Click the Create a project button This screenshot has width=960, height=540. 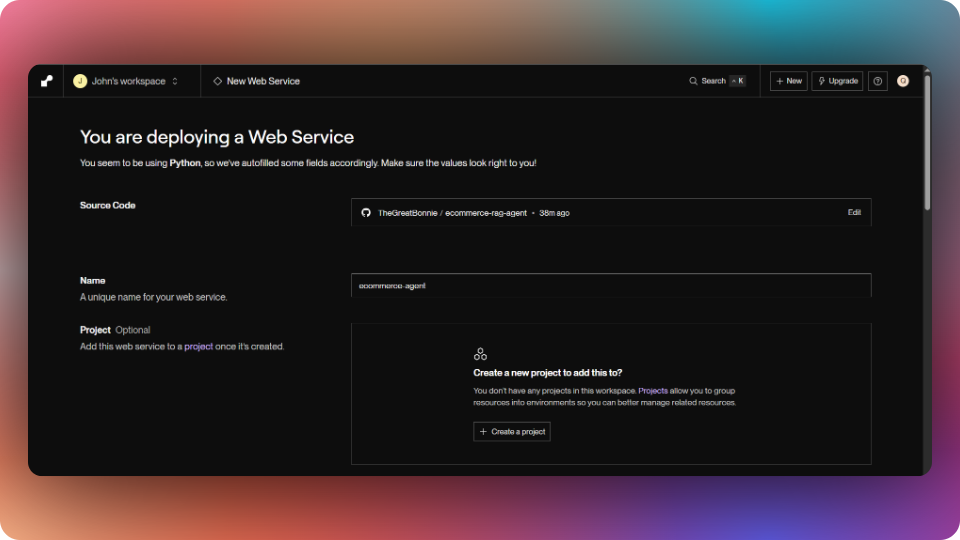[x=512, y=432]
